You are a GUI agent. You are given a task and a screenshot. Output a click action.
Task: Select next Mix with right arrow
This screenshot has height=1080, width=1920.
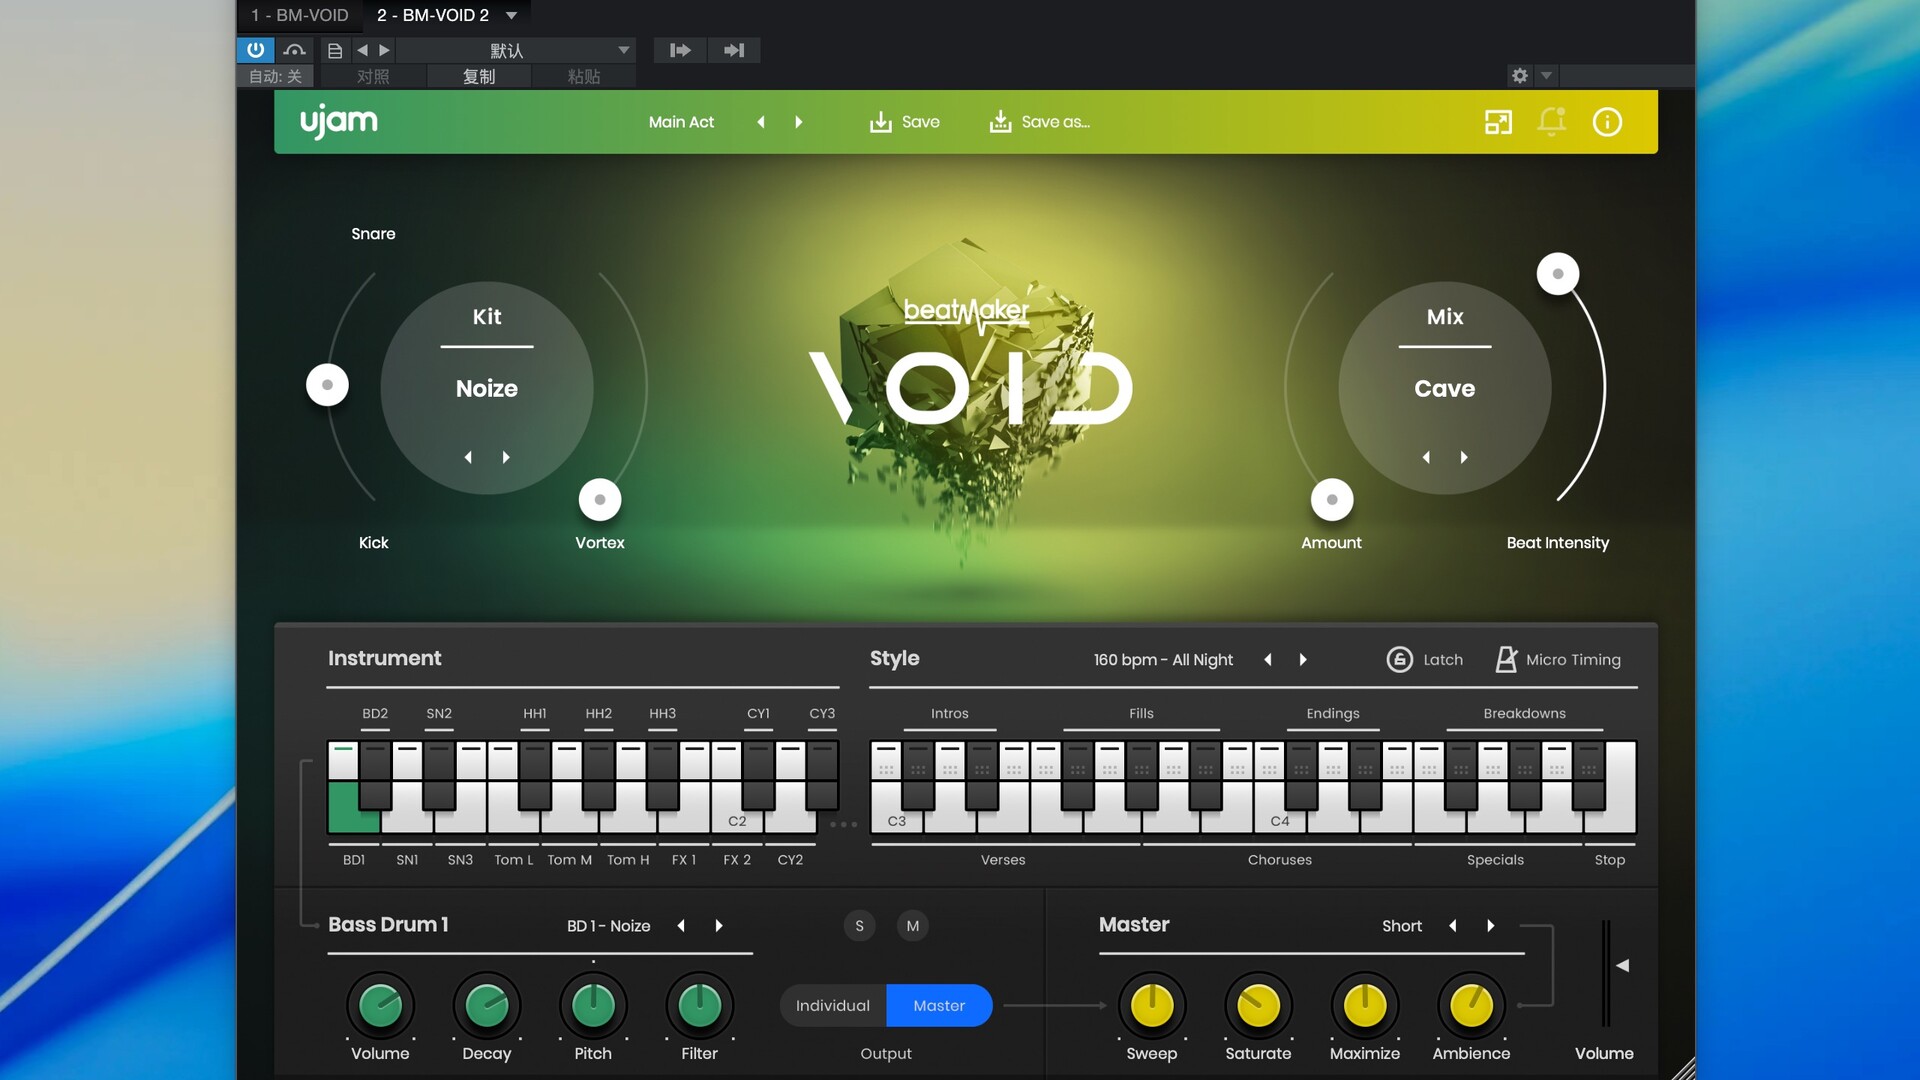click(1464, 457)
